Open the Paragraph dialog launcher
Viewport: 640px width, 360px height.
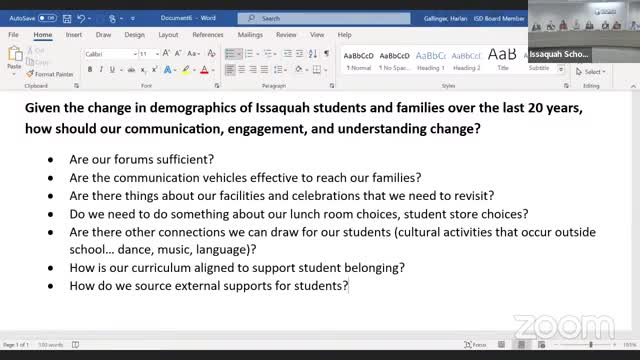(x=332, y=86)
